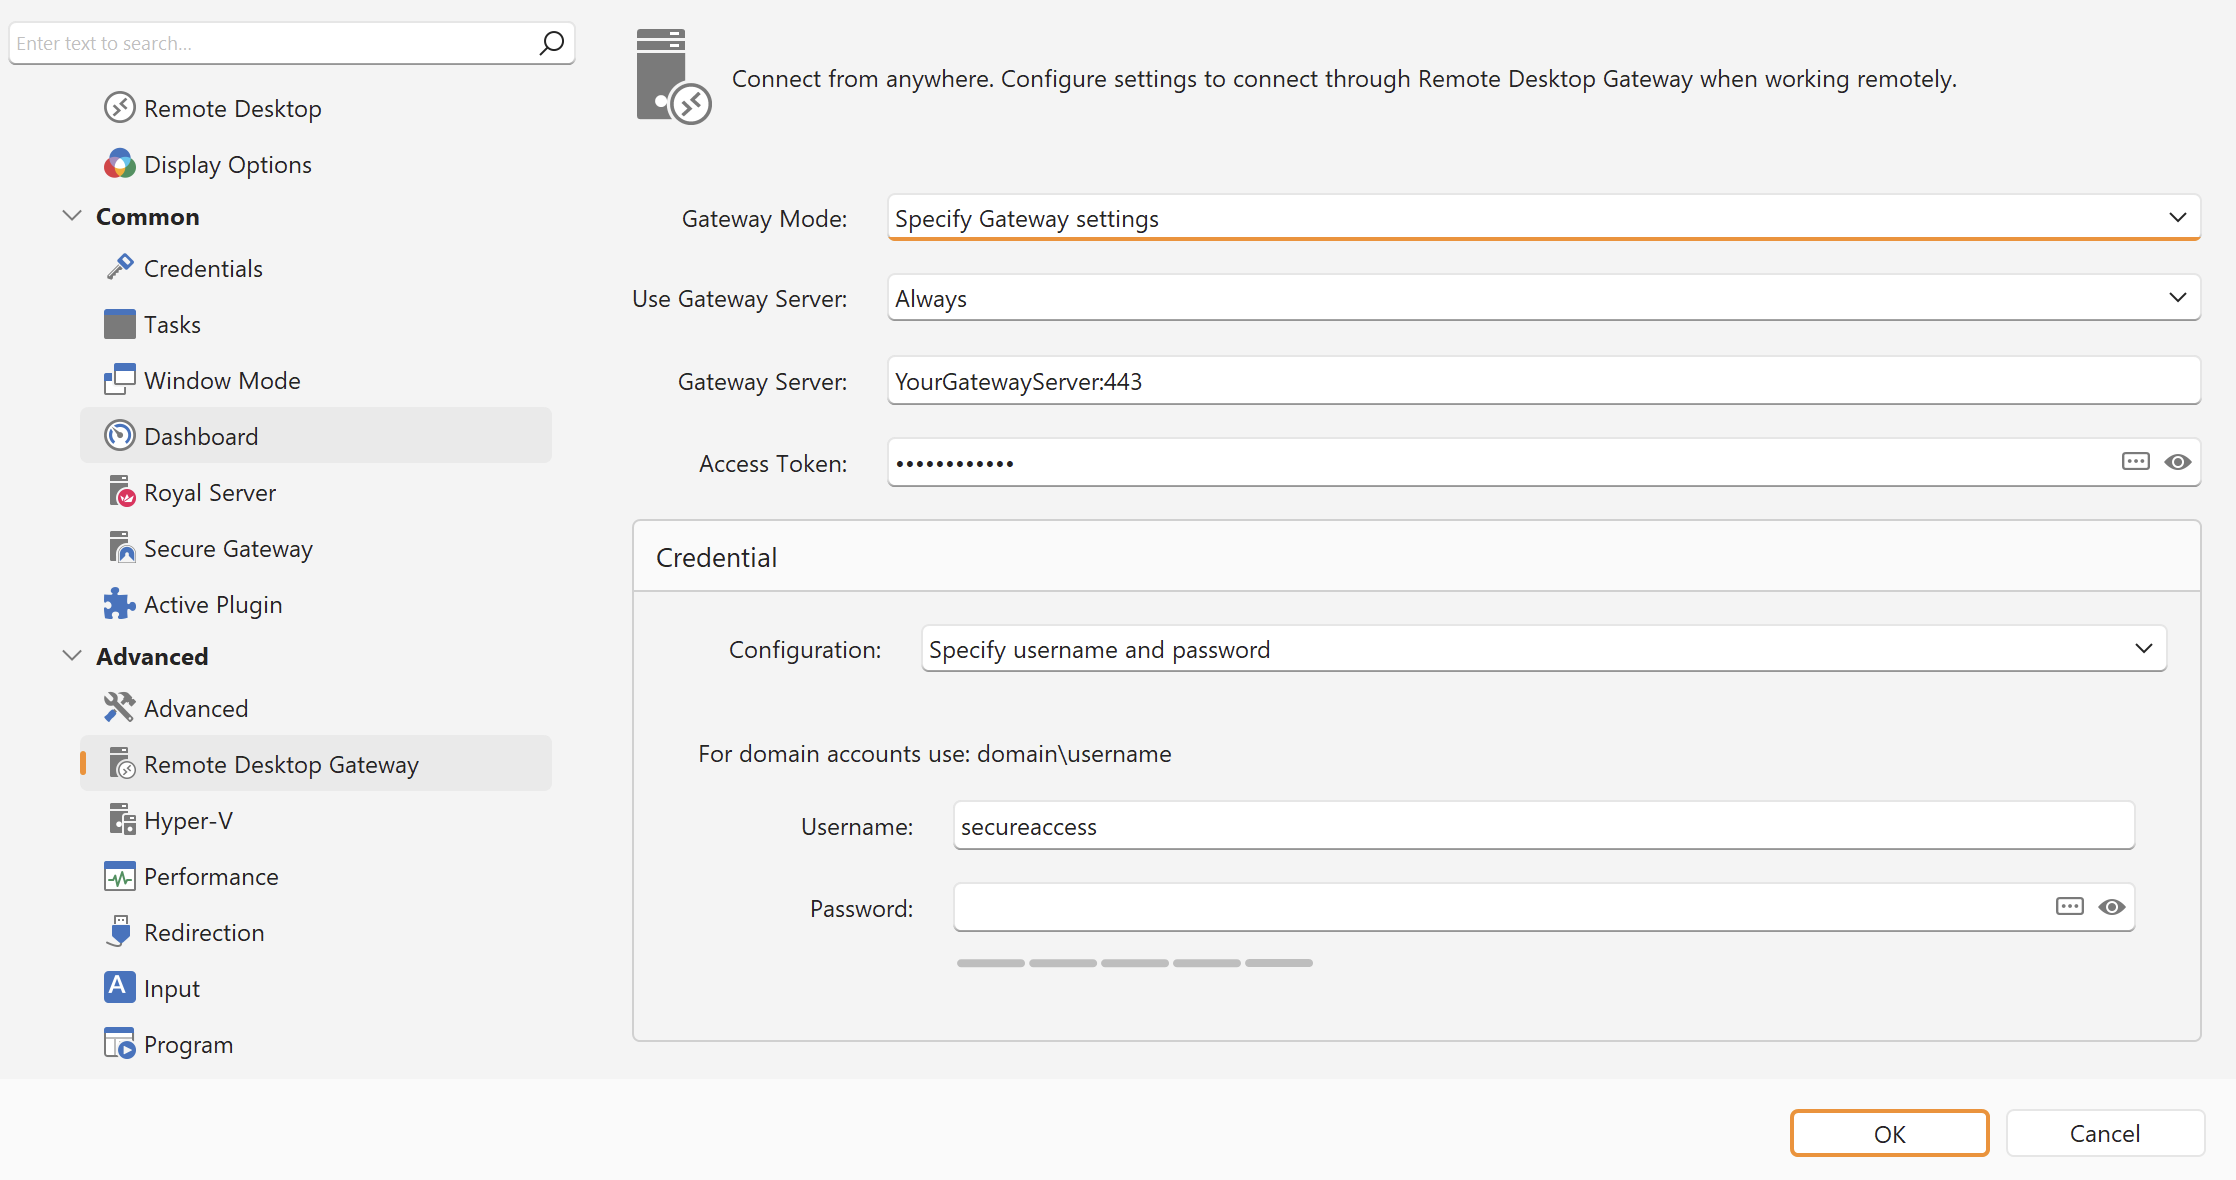Click the Access Token generator icon
2236x1180 pixels.
pyautogui.click(x=2135, y=462)
